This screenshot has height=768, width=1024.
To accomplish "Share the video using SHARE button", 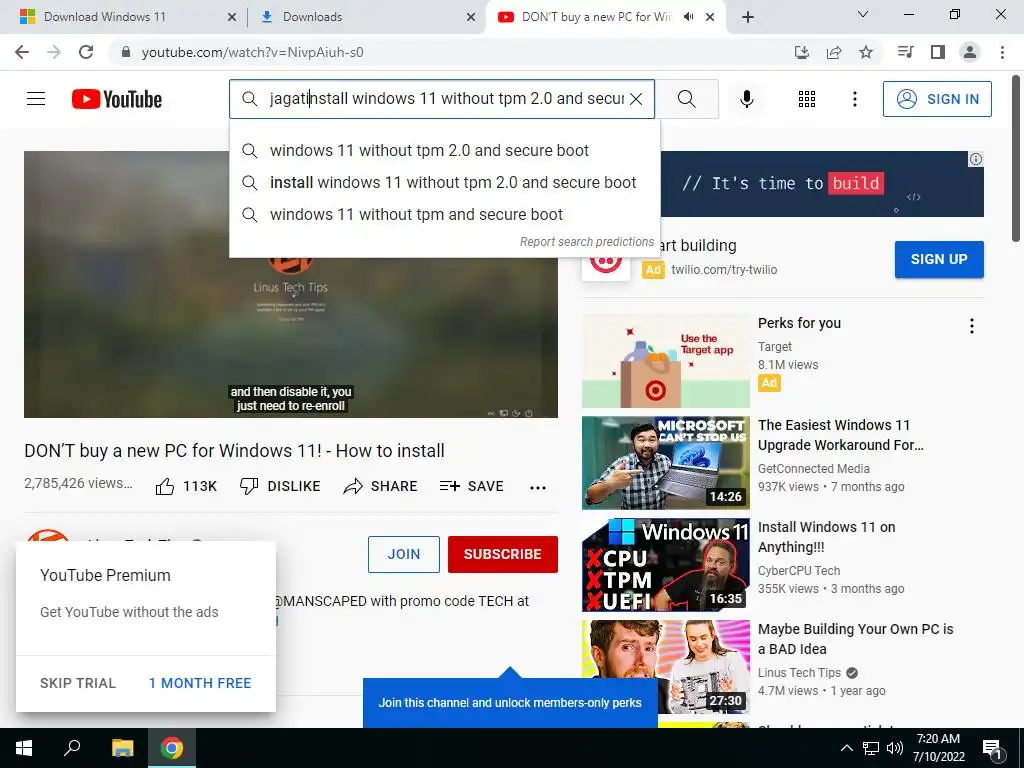I will pos(380,486).
